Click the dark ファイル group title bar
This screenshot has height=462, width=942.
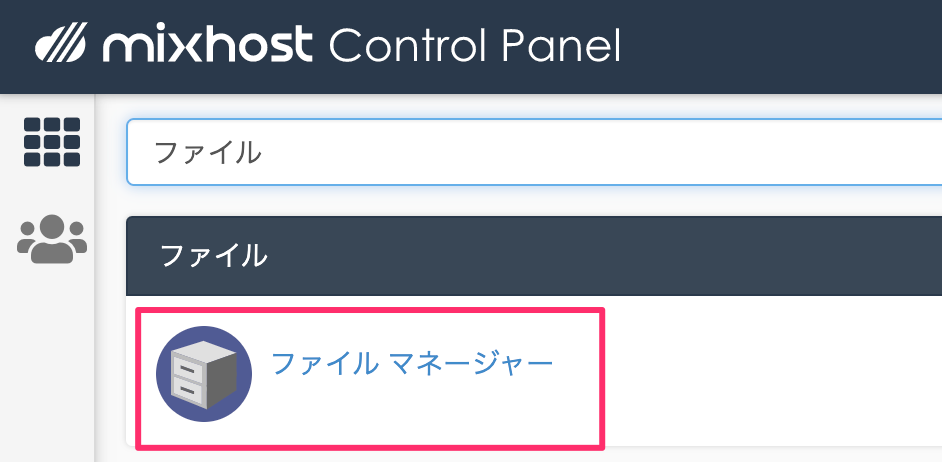pos(534,257)
